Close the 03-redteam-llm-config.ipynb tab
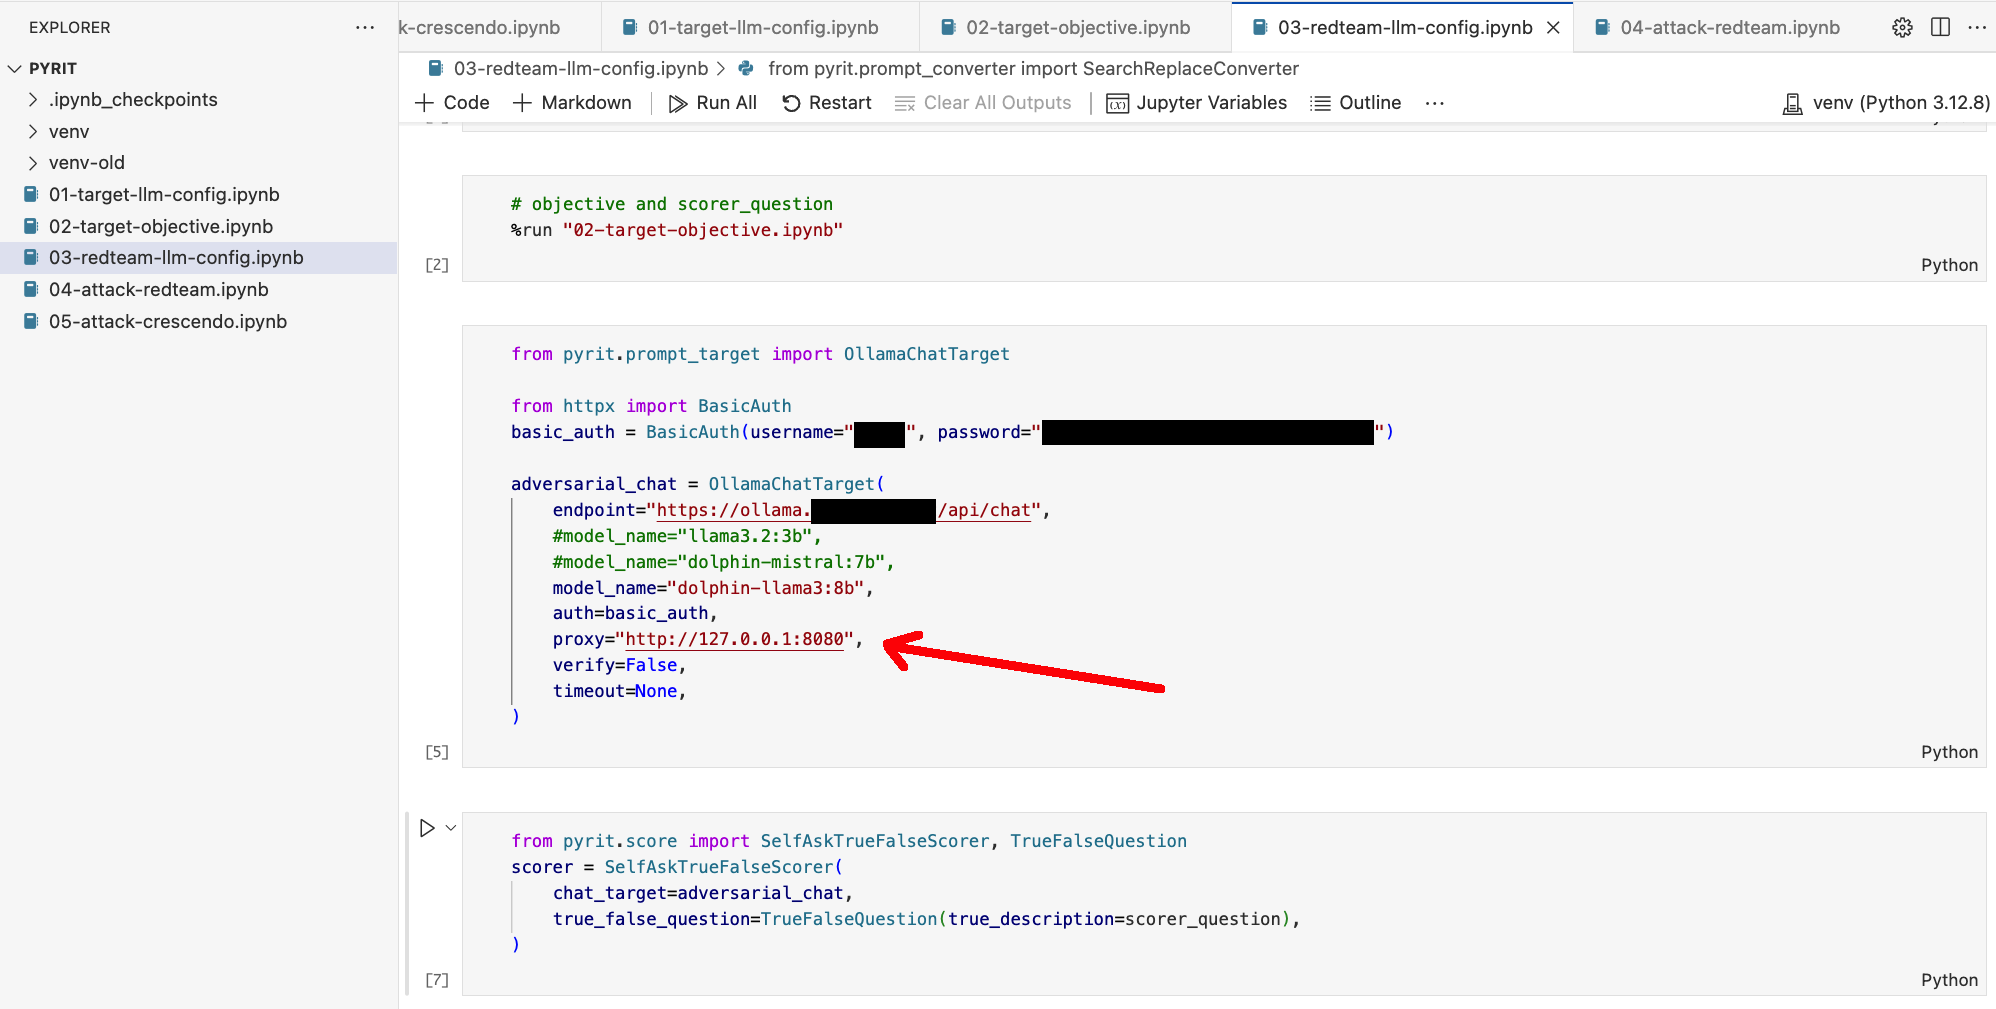This screenshot has width=1996, height=1009. (x=1553, y=28)
